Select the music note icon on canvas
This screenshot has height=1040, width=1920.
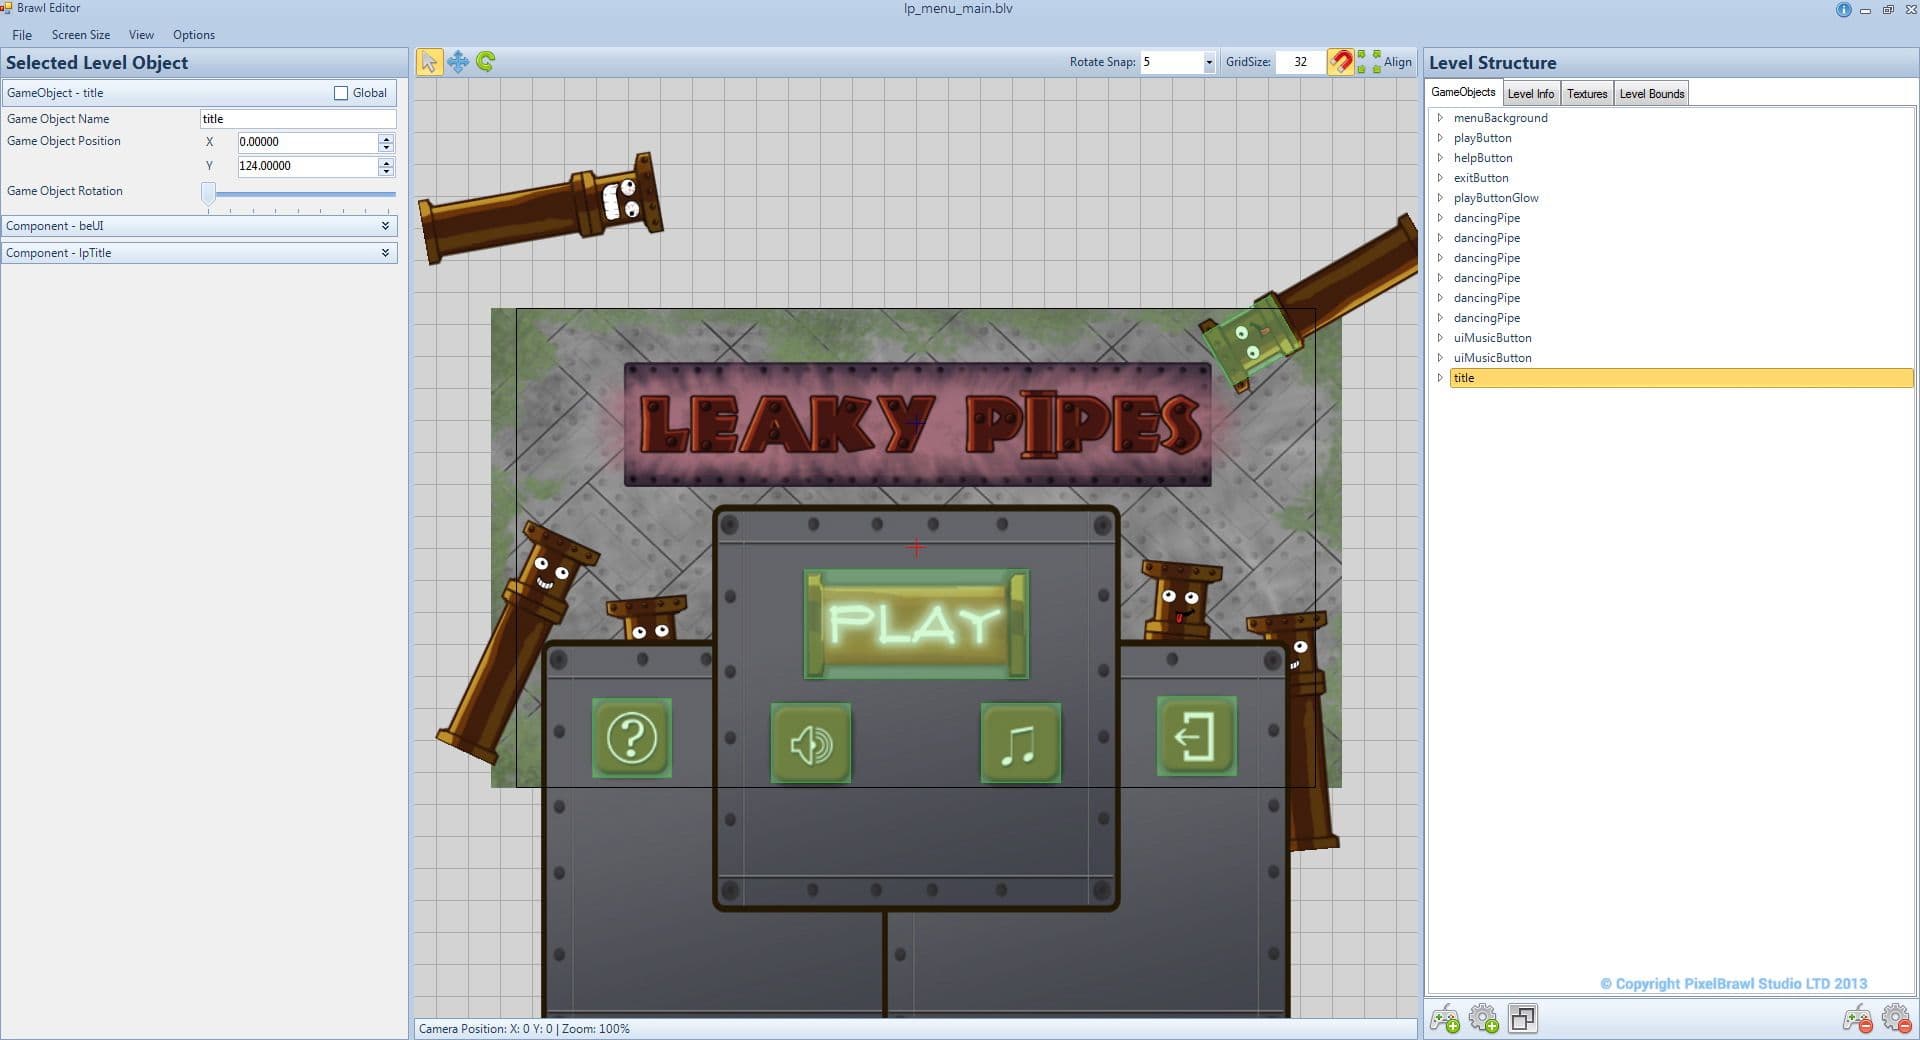point(1020,743)
